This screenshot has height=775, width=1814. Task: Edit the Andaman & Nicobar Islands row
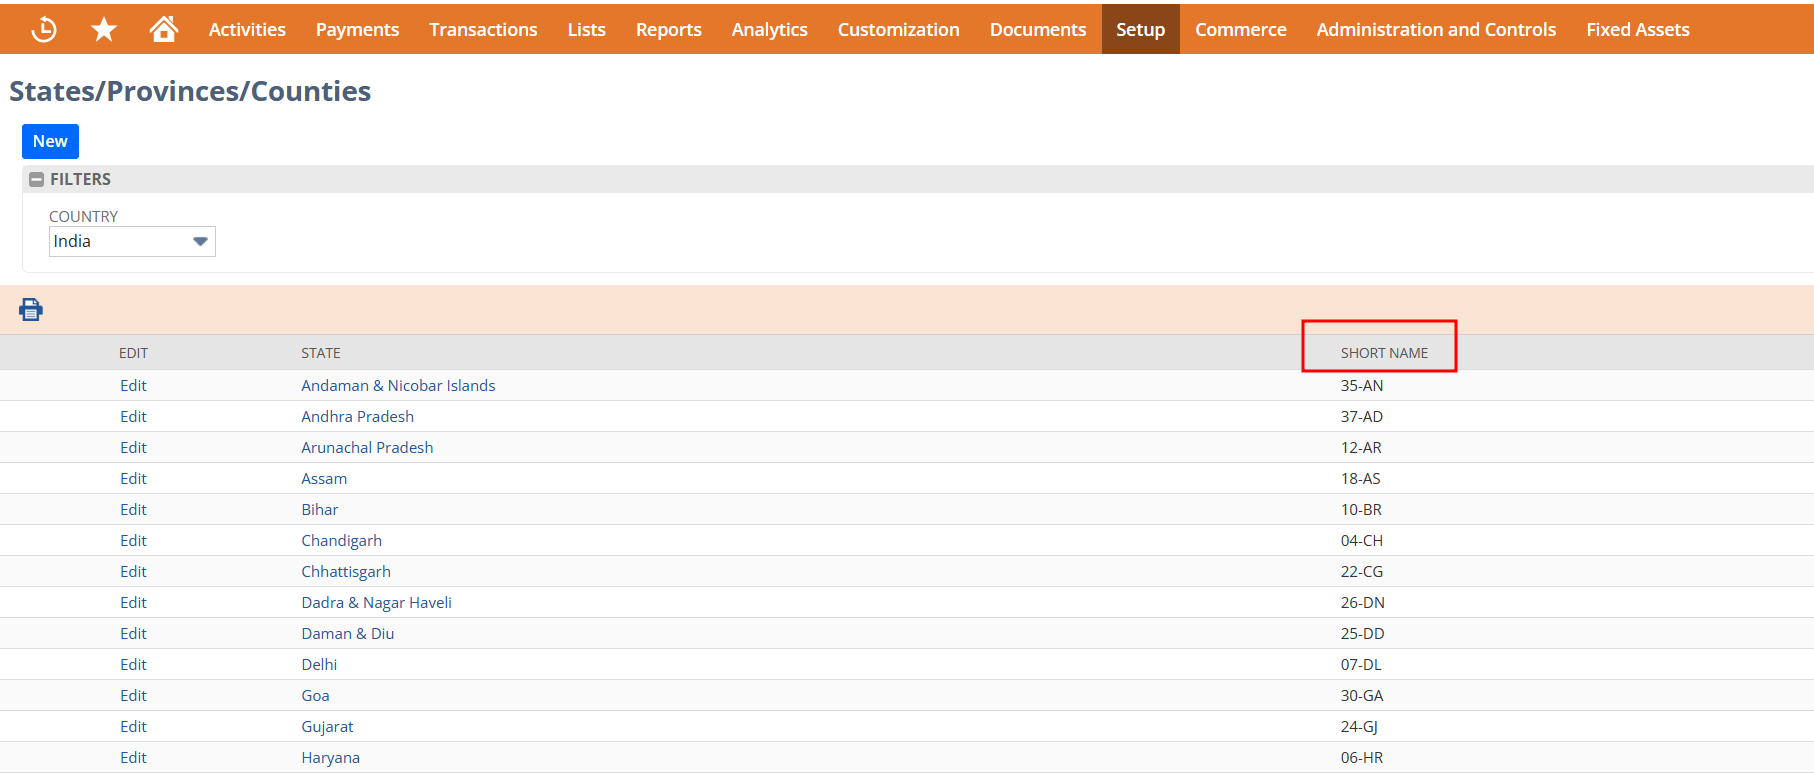tap(133, 386)
